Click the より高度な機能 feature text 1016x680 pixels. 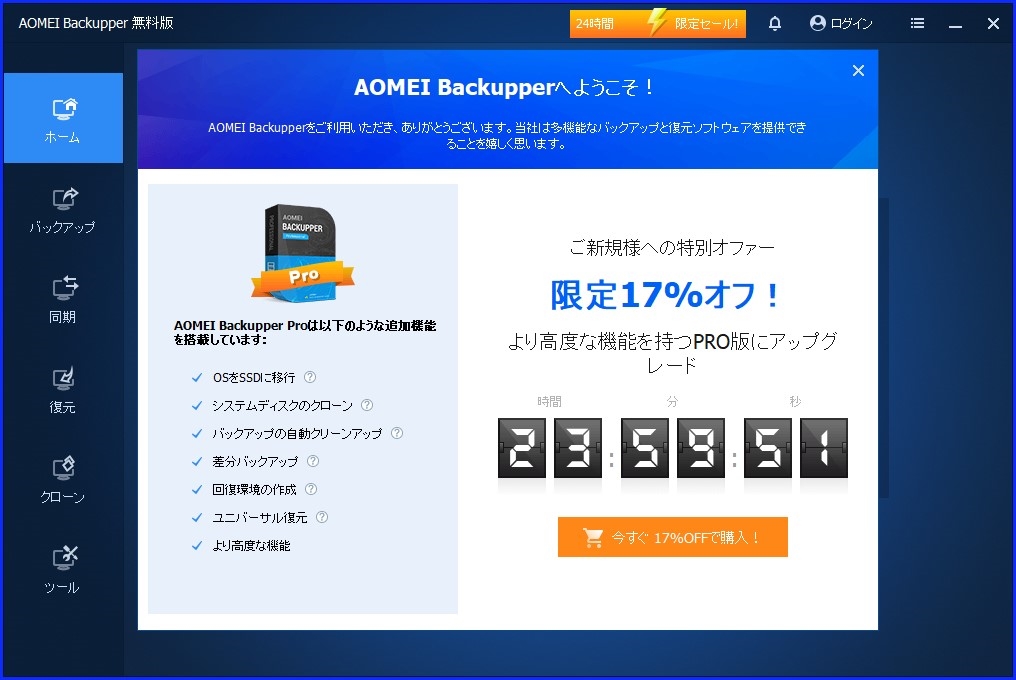251,546
